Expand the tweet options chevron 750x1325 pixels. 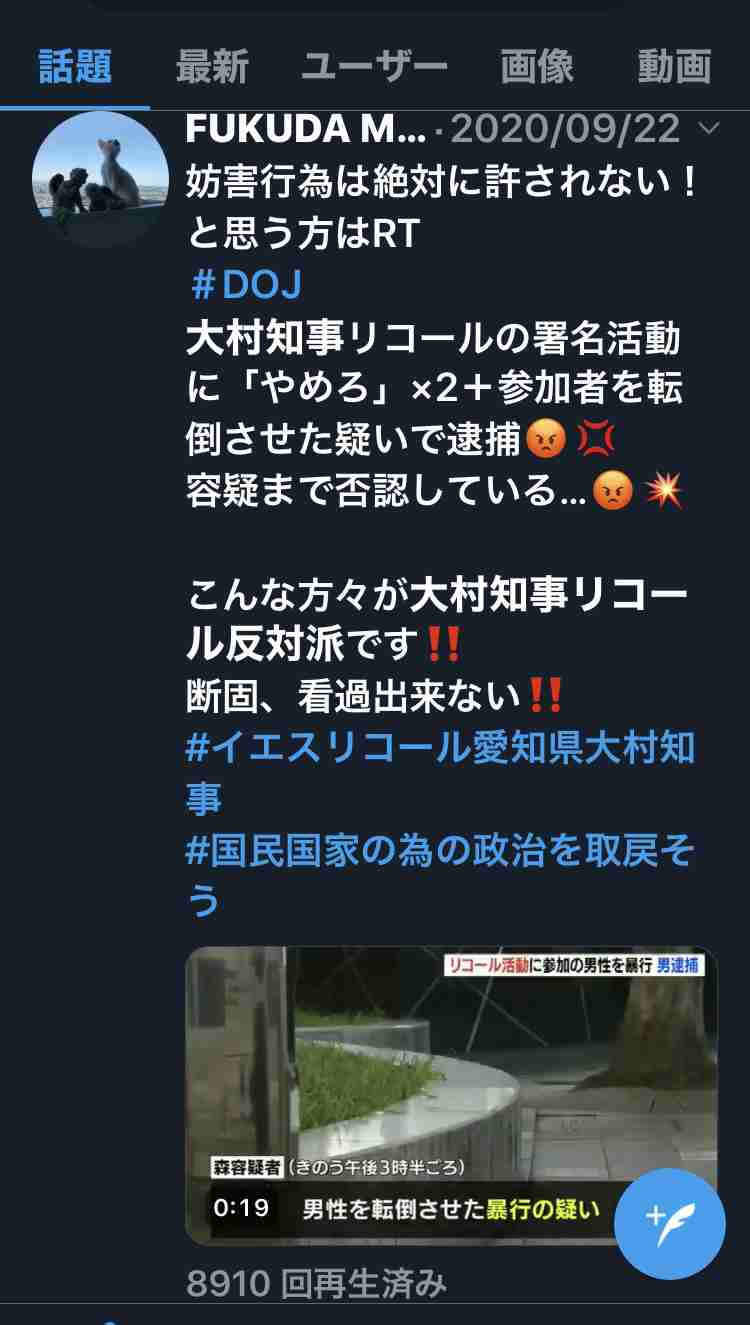pyautogui.click(x=708, y=129)
